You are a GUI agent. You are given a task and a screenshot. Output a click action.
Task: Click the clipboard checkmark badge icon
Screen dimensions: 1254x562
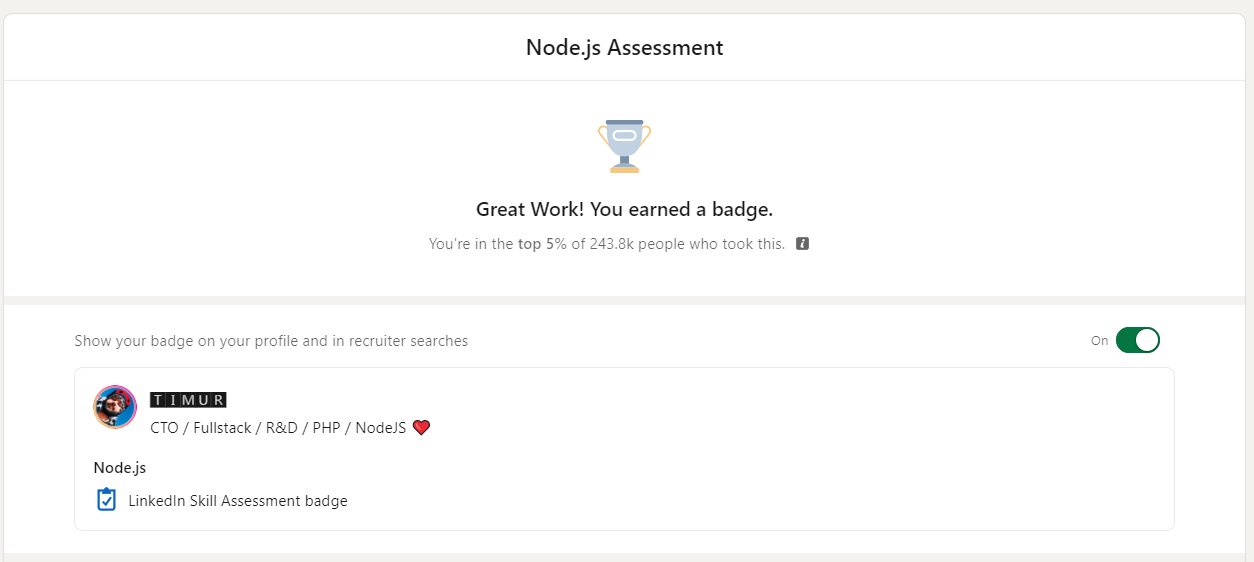tap(106, 500)
